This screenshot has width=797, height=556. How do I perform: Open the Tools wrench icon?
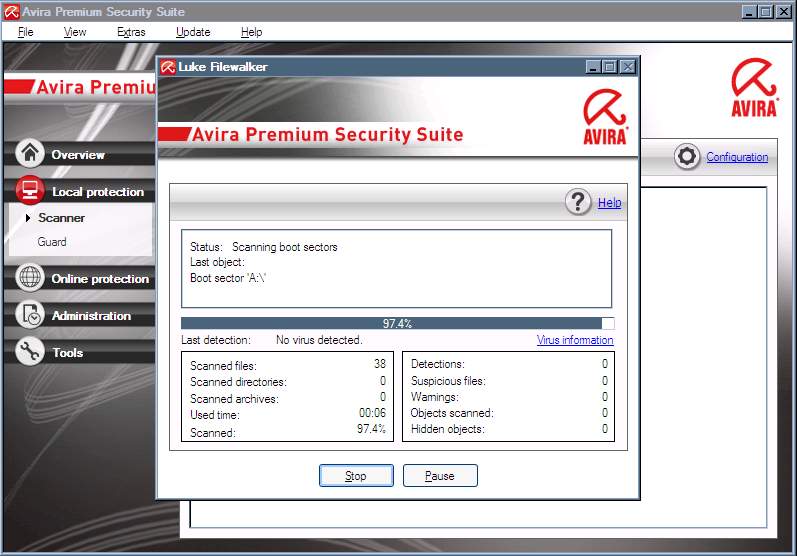[x=30, y=351]
